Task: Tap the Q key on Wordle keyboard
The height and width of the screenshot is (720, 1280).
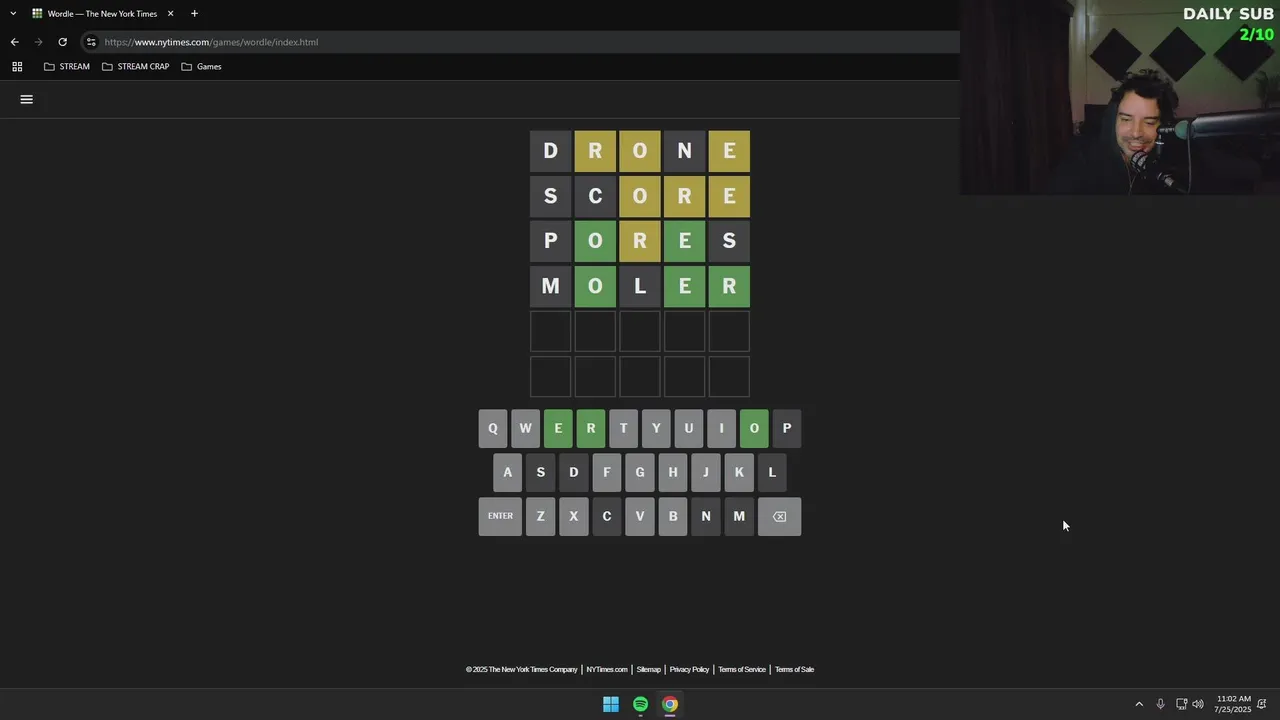Action: click(x=492, y=428)
